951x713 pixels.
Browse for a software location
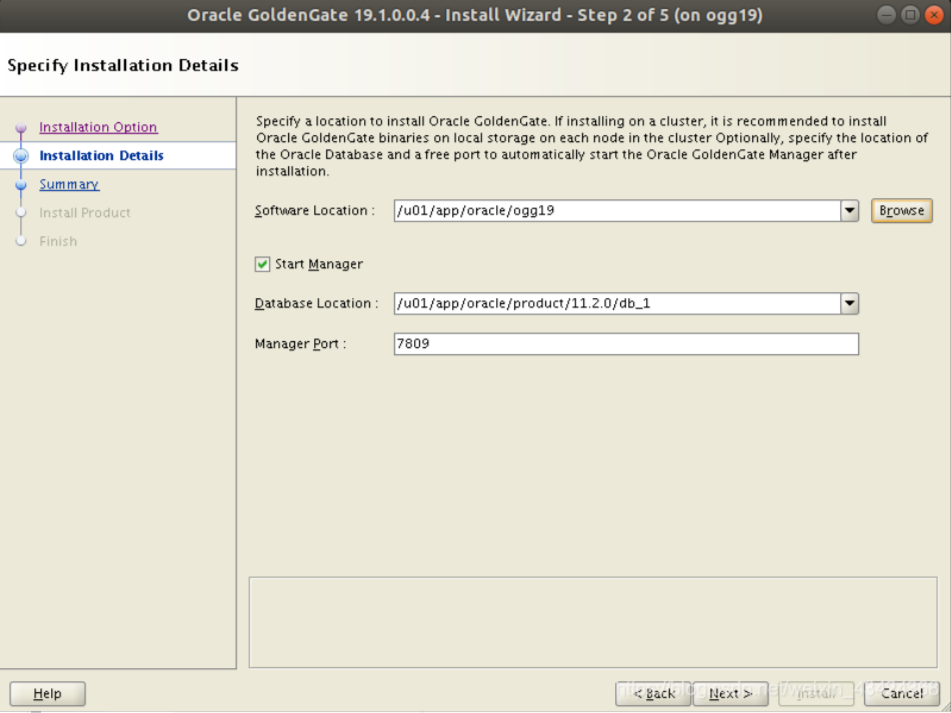(x=902, y=211)
